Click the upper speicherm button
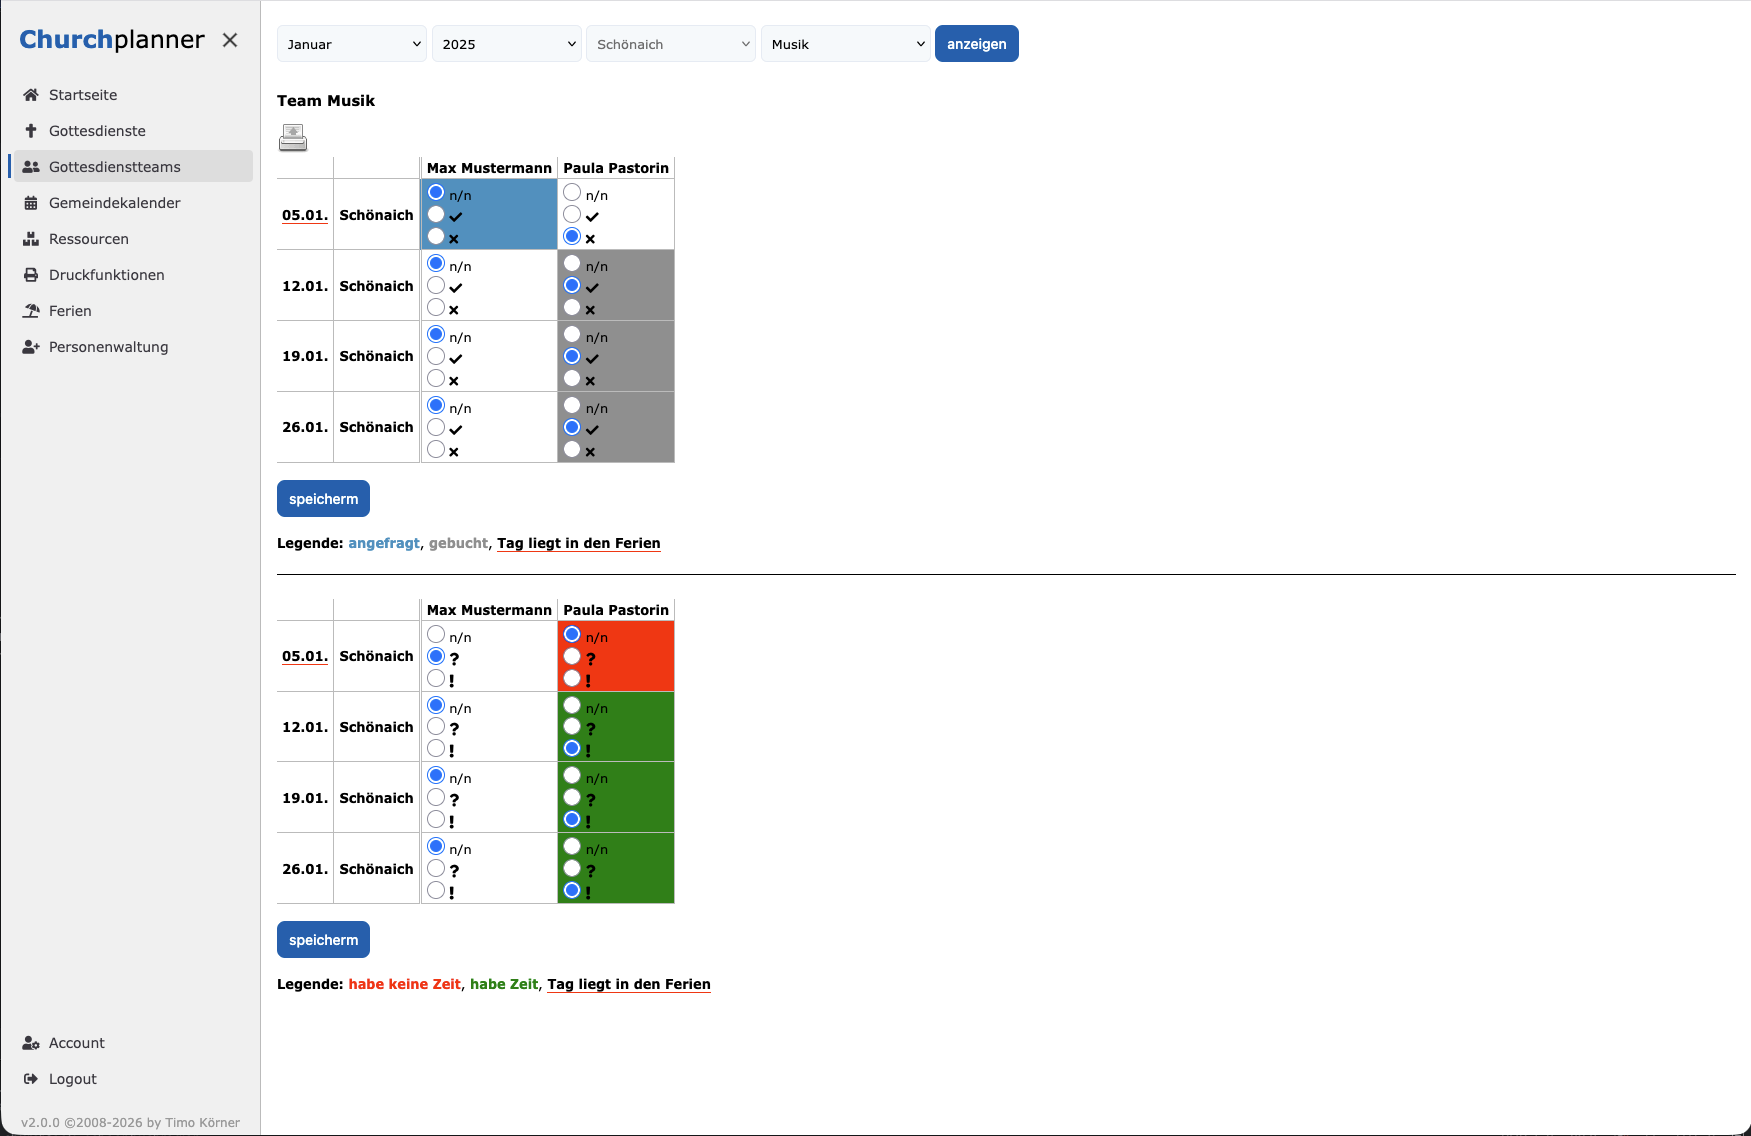 tap(323, 499)
